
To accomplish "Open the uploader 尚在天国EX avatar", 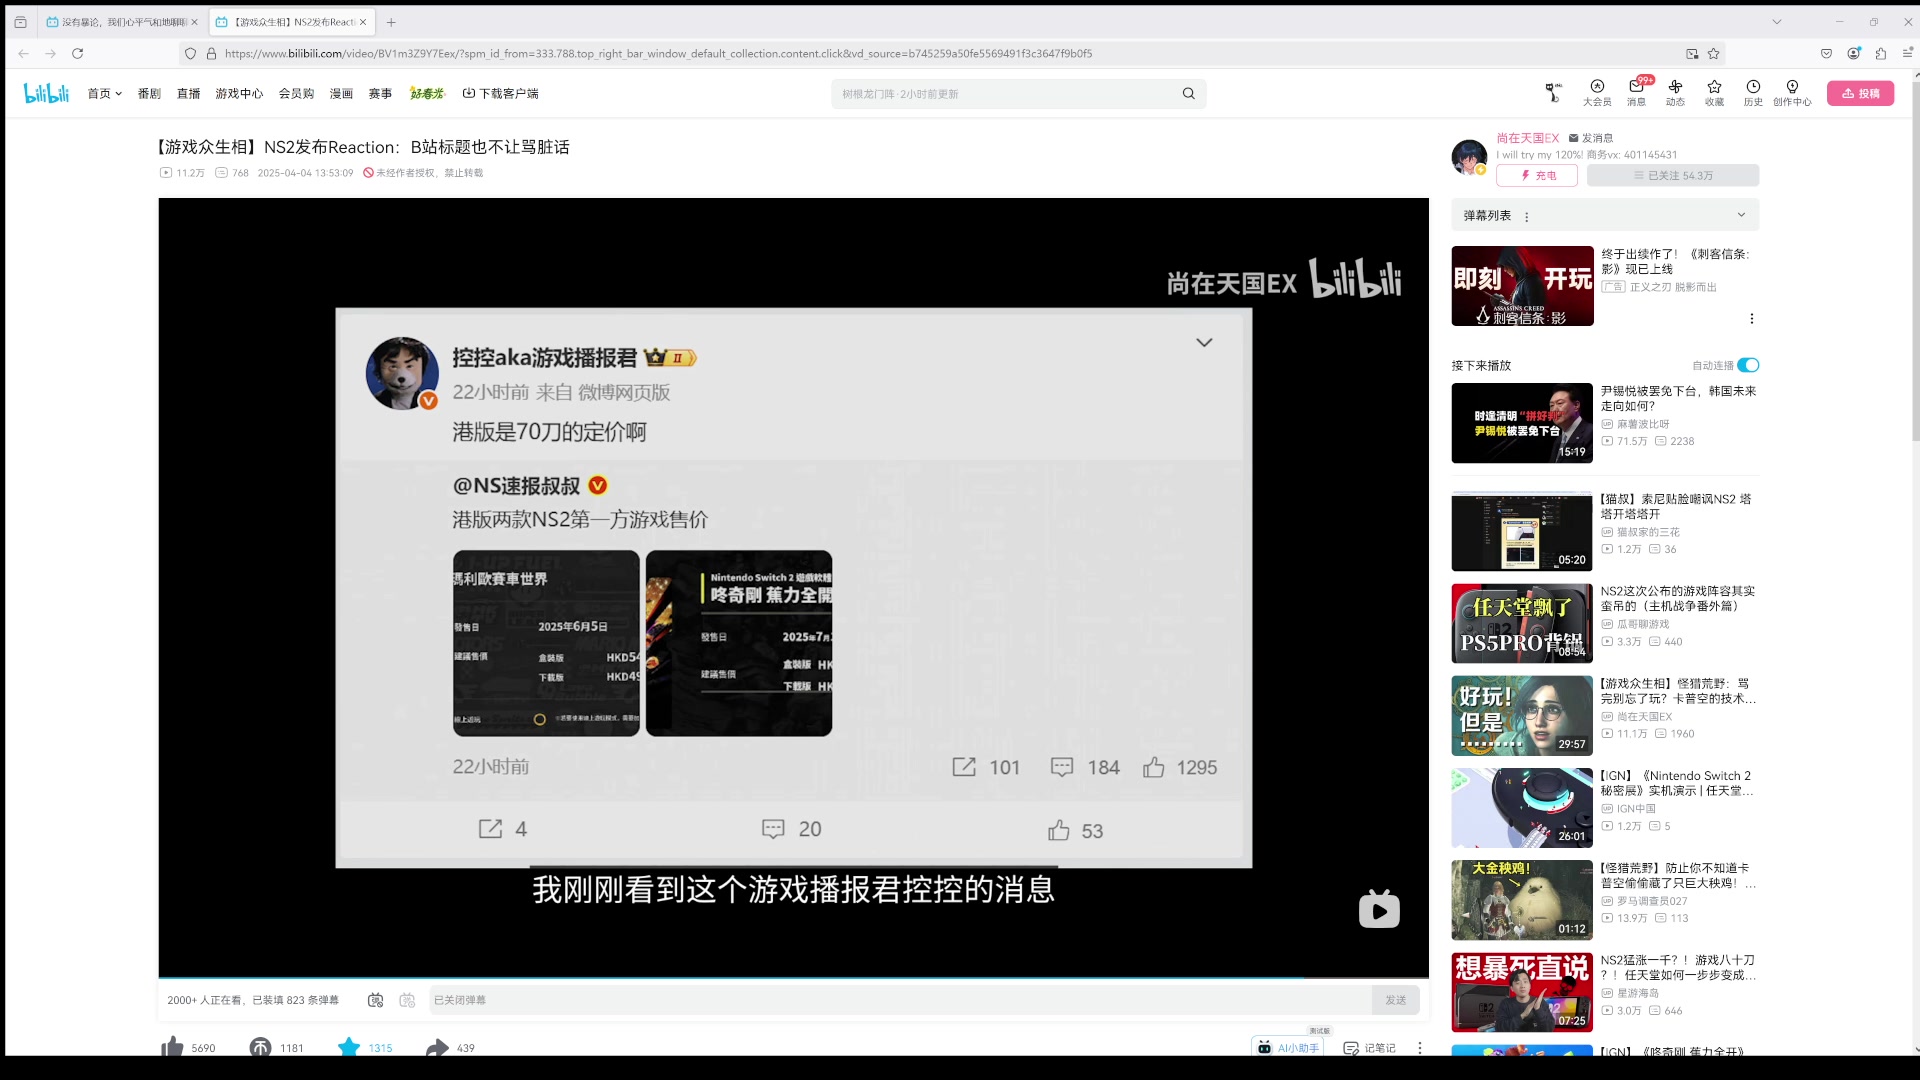I will (1469, 157).
